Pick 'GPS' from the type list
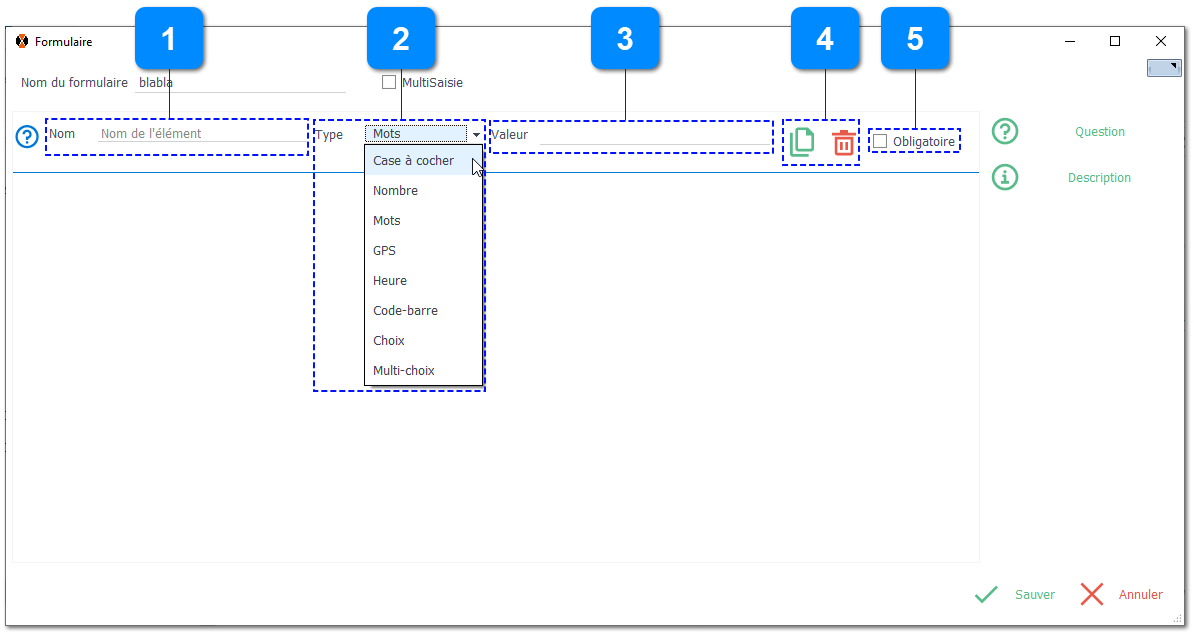The height and width of the screenshot is (635, 1194). coord(384,251)
